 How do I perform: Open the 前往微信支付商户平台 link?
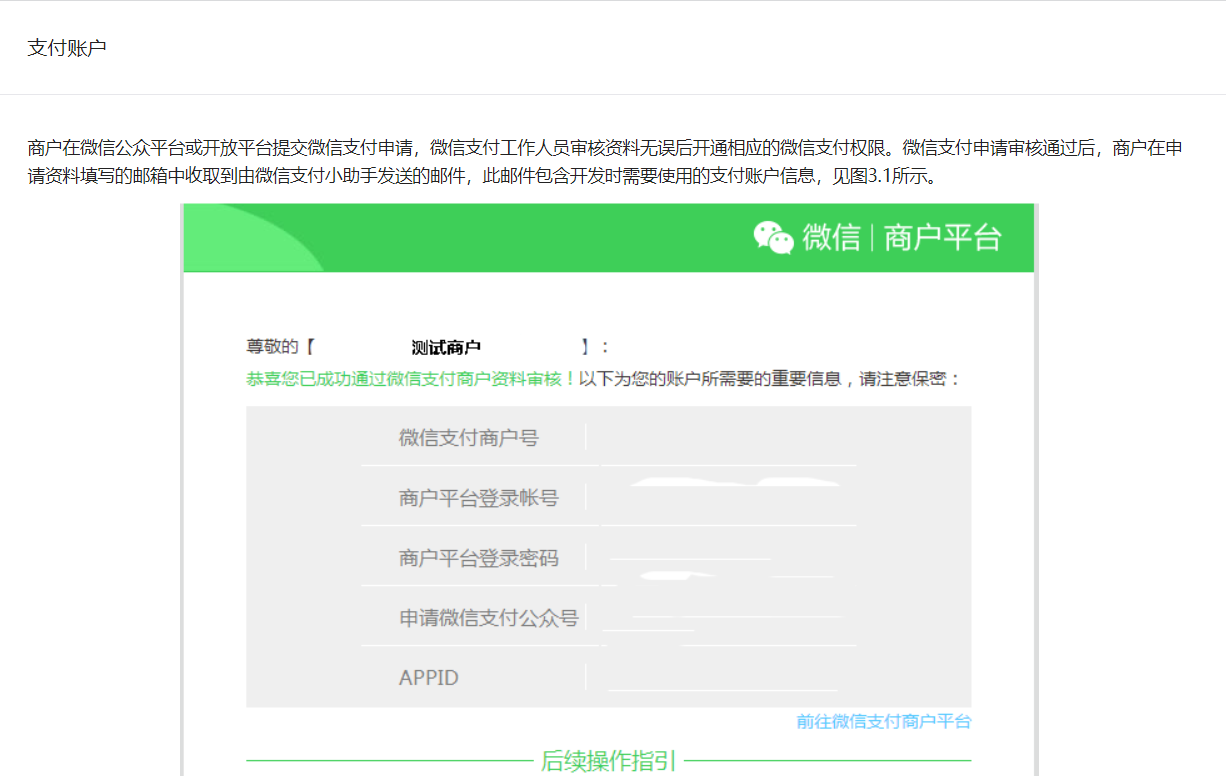[884, 721]
